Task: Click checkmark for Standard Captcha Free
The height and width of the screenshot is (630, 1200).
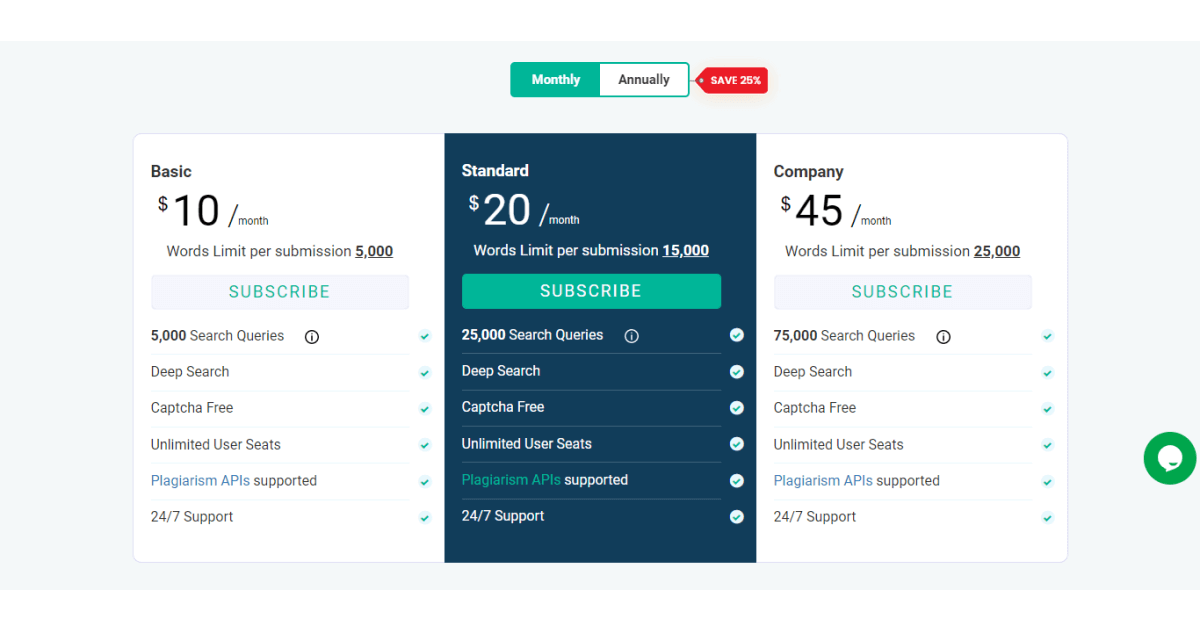Action: [737, 408]
